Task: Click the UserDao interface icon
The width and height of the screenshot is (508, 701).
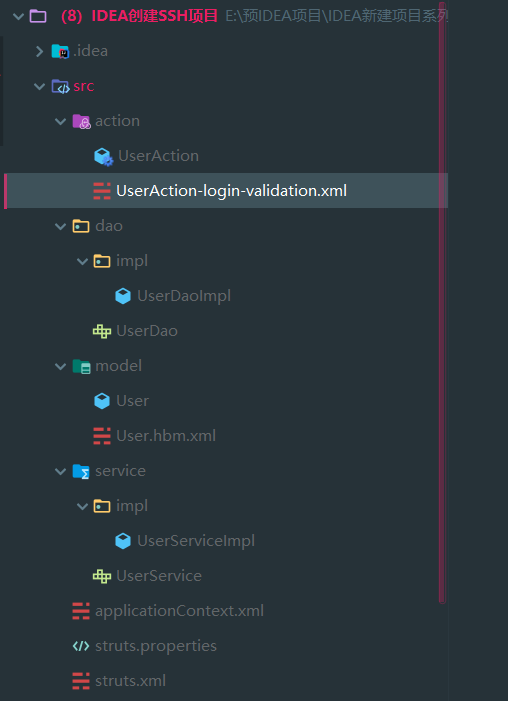Action: coord(102,331)
